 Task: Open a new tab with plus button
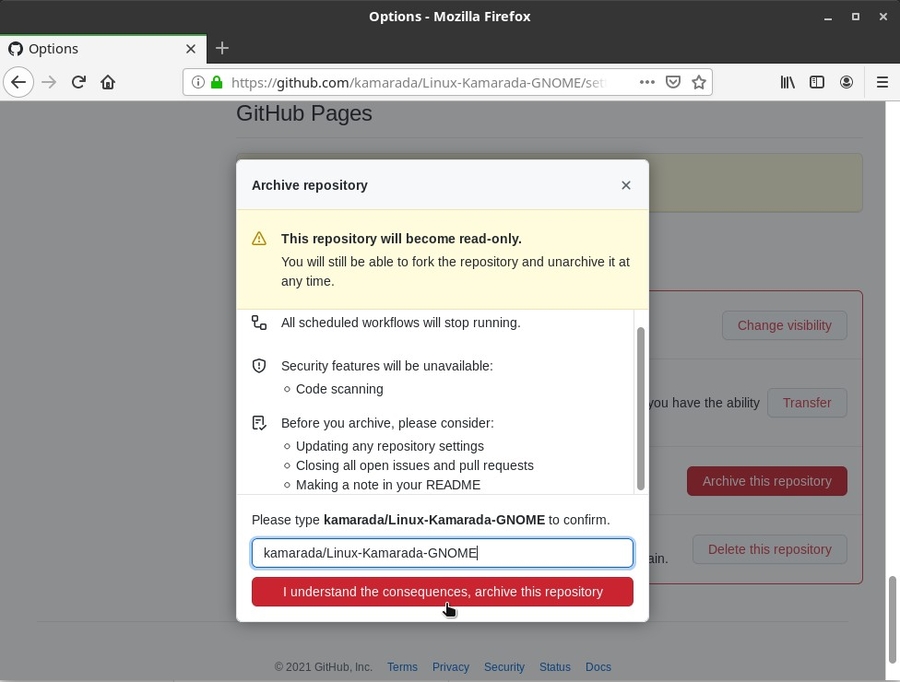coord(222,48)
